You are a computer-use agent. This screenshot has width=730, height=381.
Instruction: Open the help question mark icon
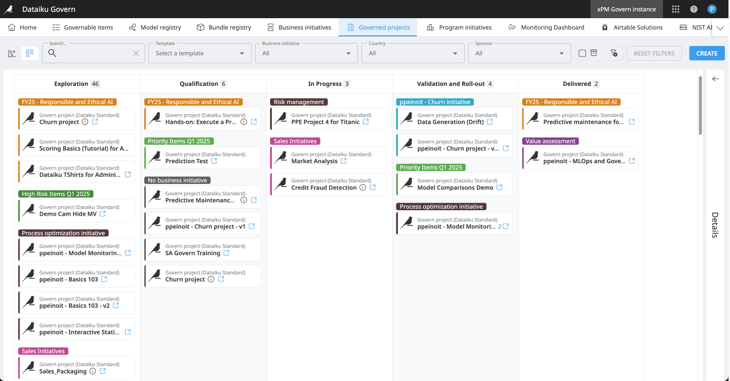click(x=694, y=9)
